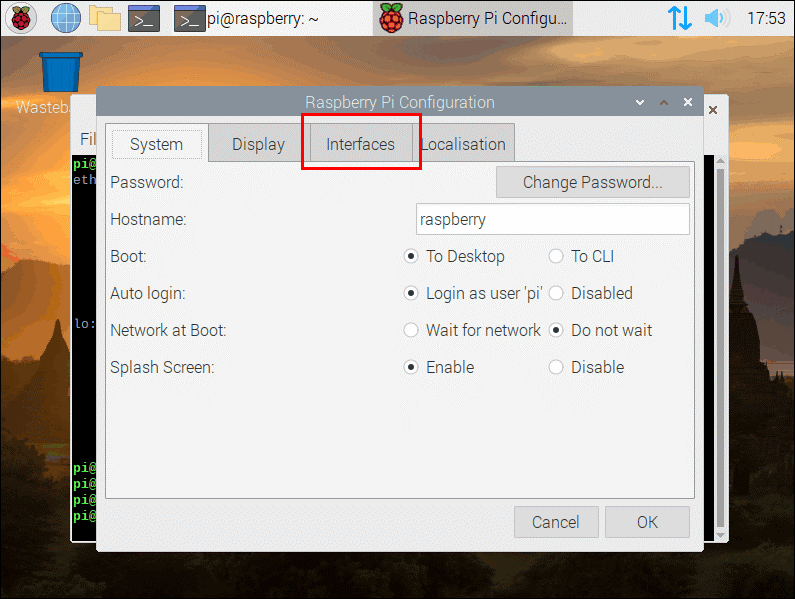The width and height of the screenshot is (795, 599).
Task: Open the File Manager folder icon
Action: point(105,18)
